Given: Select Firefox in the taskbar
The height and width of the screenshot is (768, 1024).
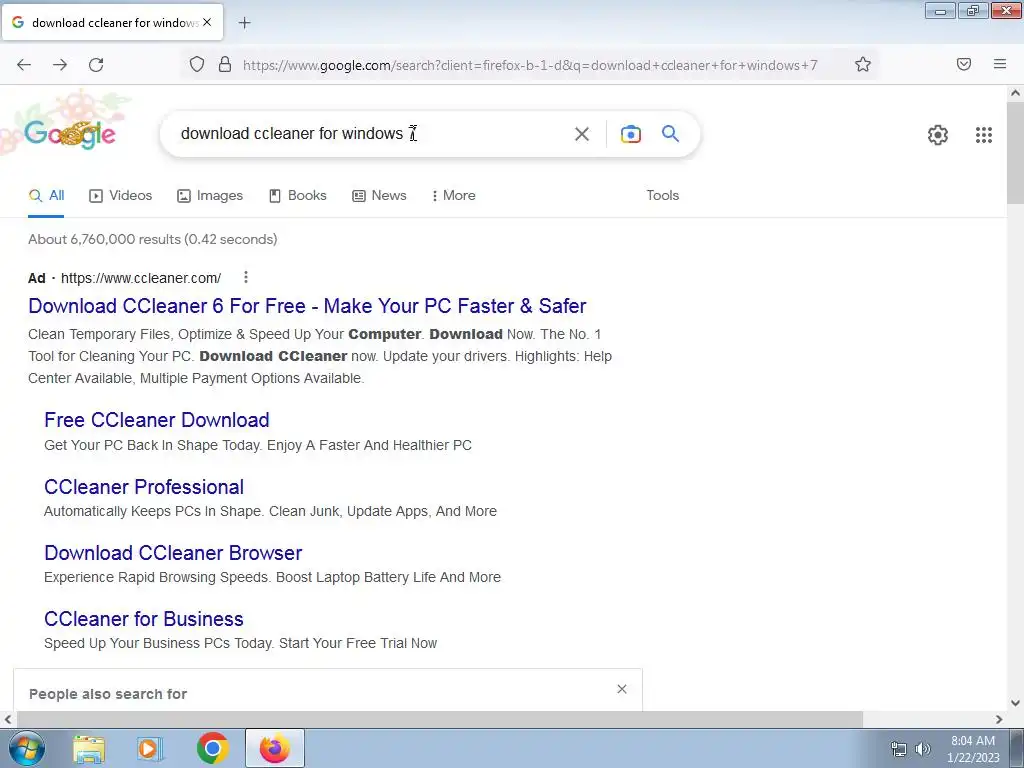Looking at the screenshot, I should pos(275,748).
